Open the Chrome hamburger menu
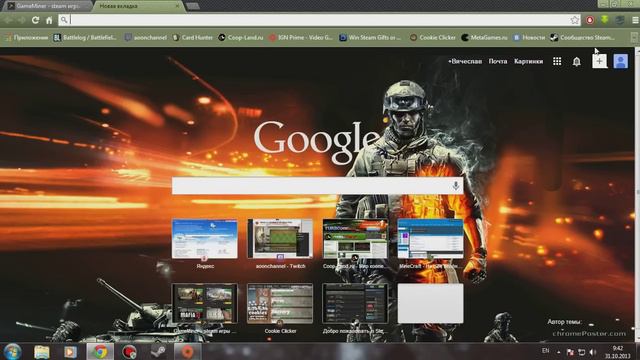Image resolution: width=640 pixels, height=360 pixels. [635, 20]
